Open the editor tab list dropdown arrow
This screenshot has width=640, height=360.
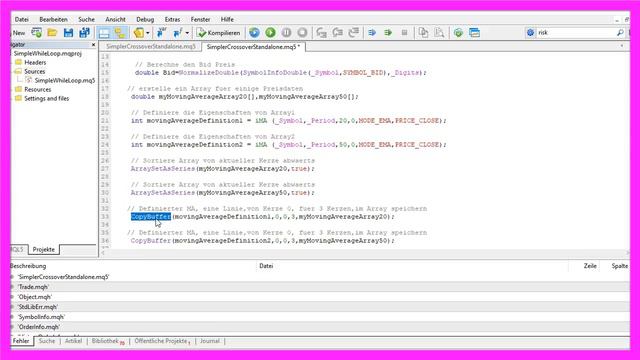[x=622, y=46]
